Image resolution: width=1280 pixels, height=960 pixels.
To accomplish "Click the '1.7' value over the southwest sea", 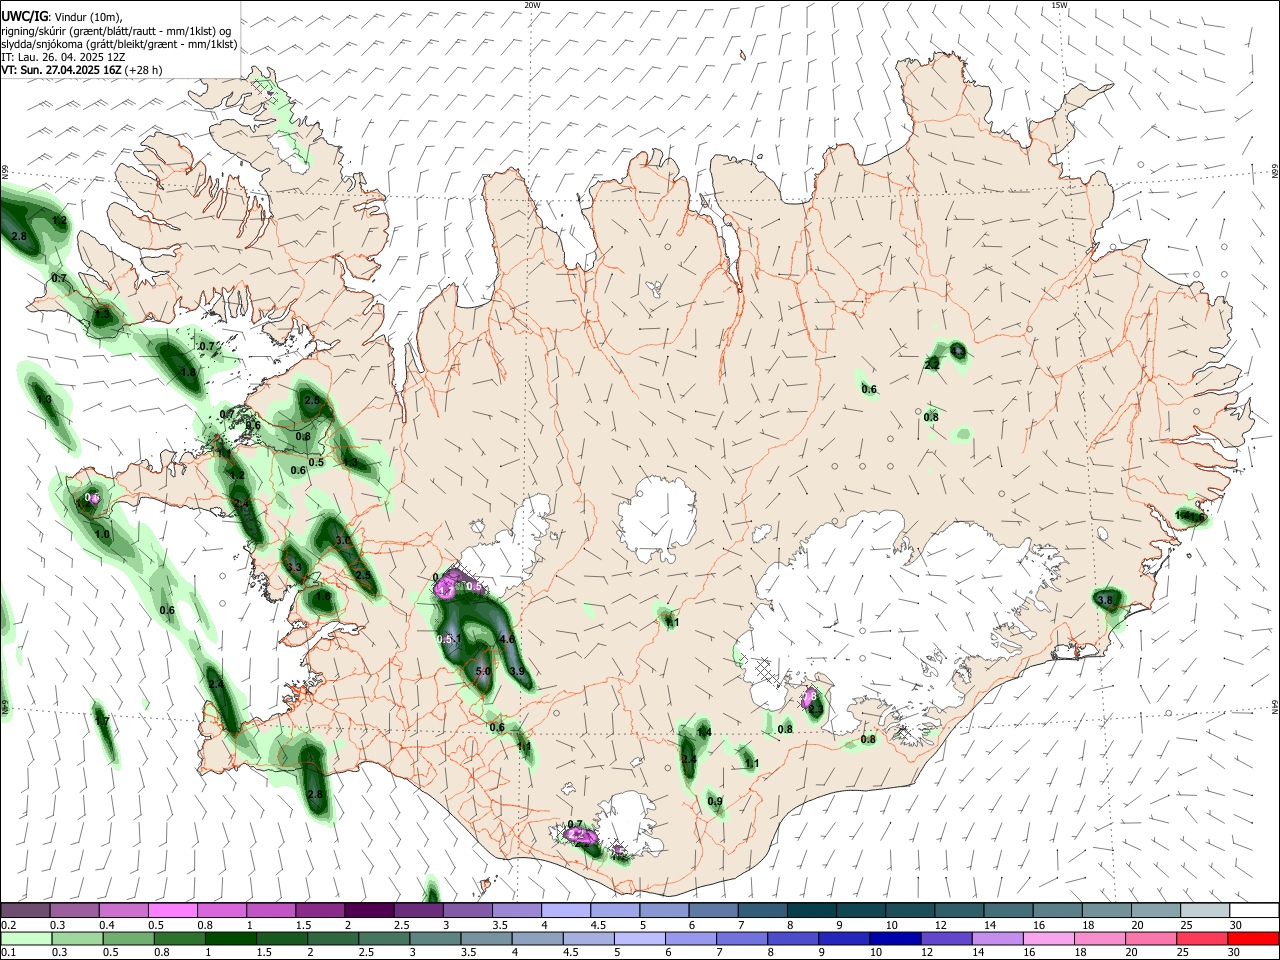I will [x=102, y=720].
